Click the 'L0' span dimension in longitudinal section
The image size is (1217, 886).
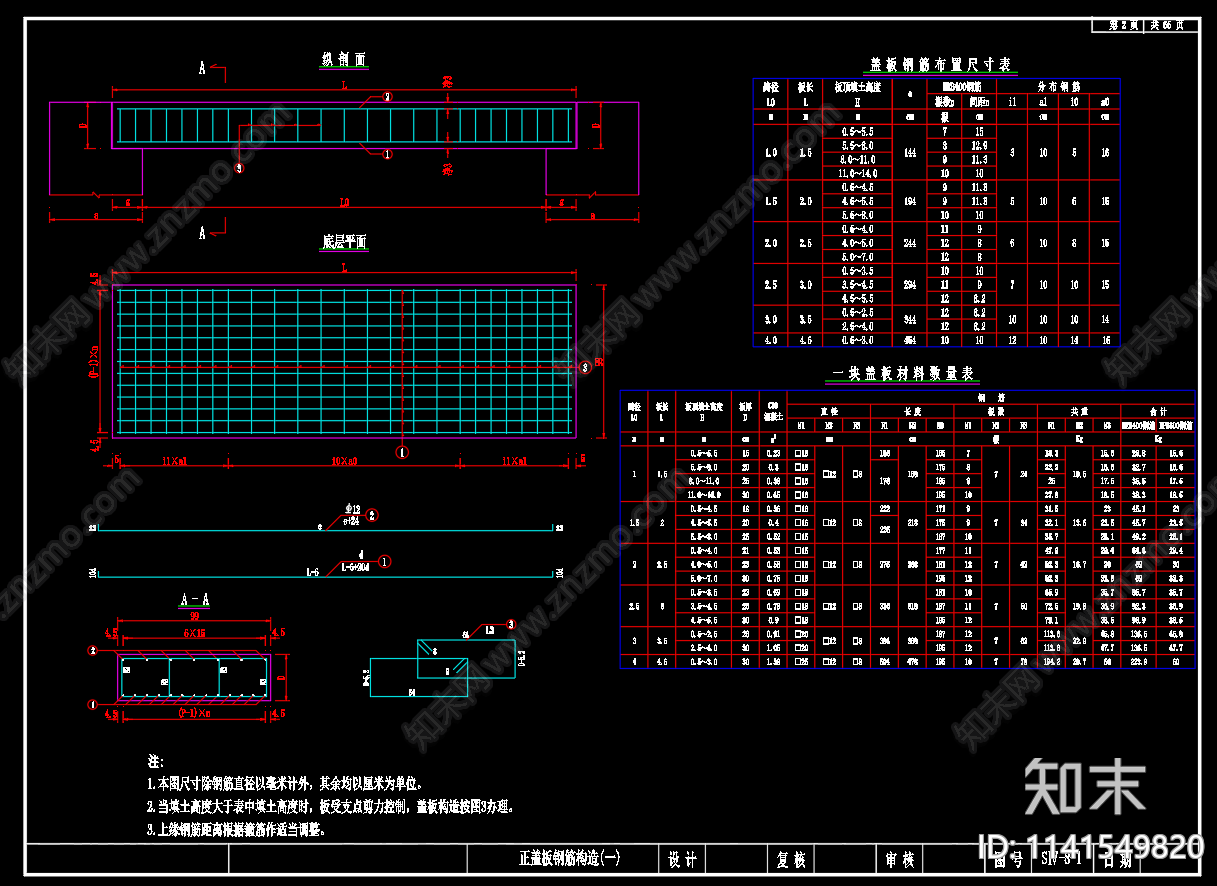tap(344, 203)
